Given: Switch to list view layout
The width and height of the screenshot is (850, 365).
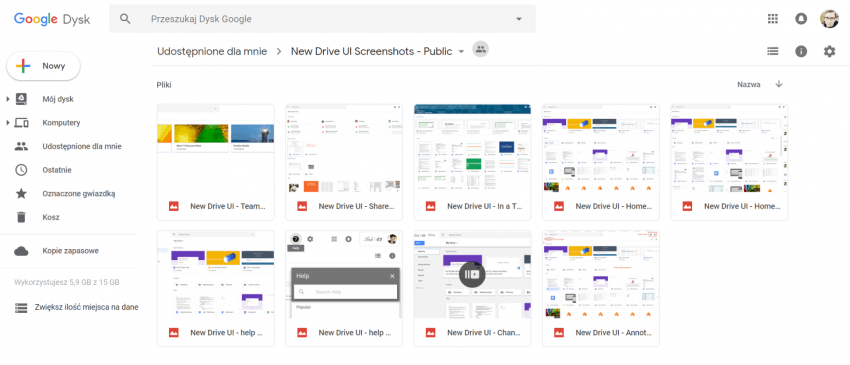Looking at the screenshot, I should click(x=772, y=51).
